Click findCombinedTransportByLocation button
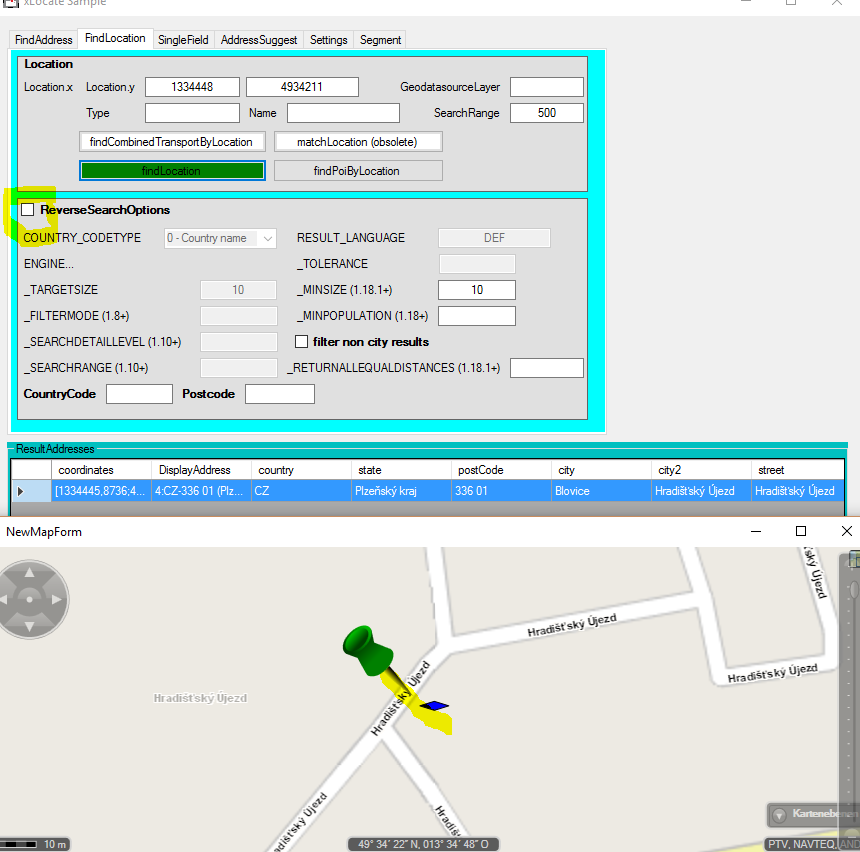860x852 pixels. tap(171, 142)
